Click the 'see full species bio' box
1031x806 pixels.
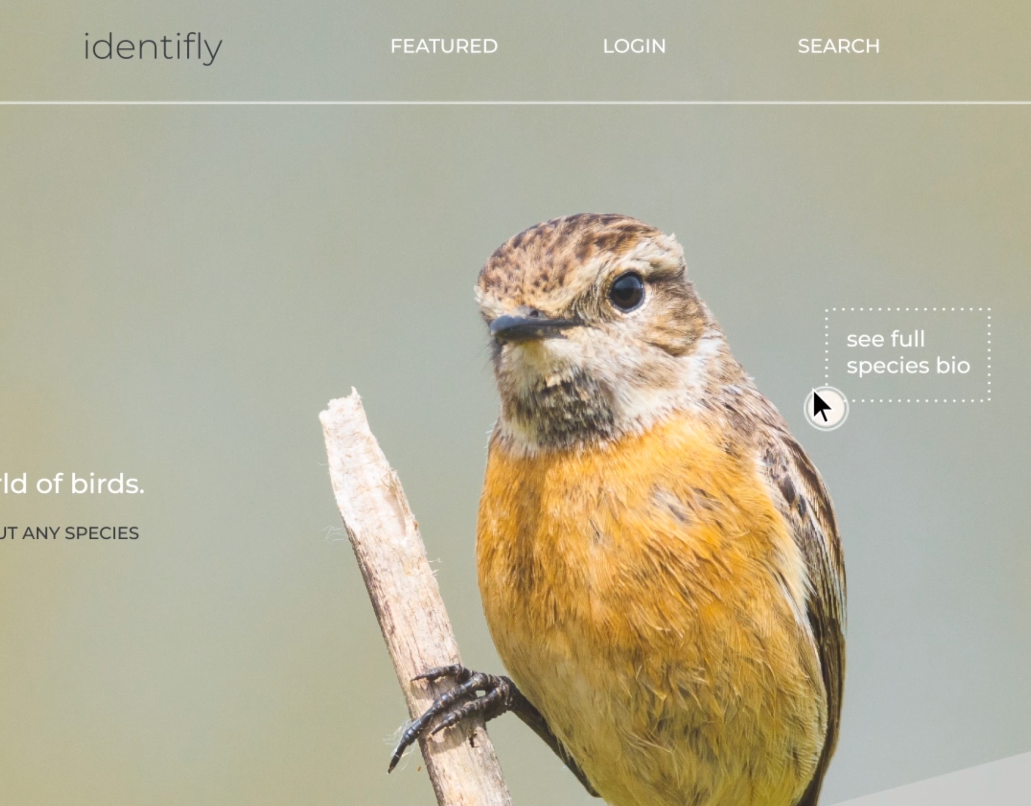907,354
